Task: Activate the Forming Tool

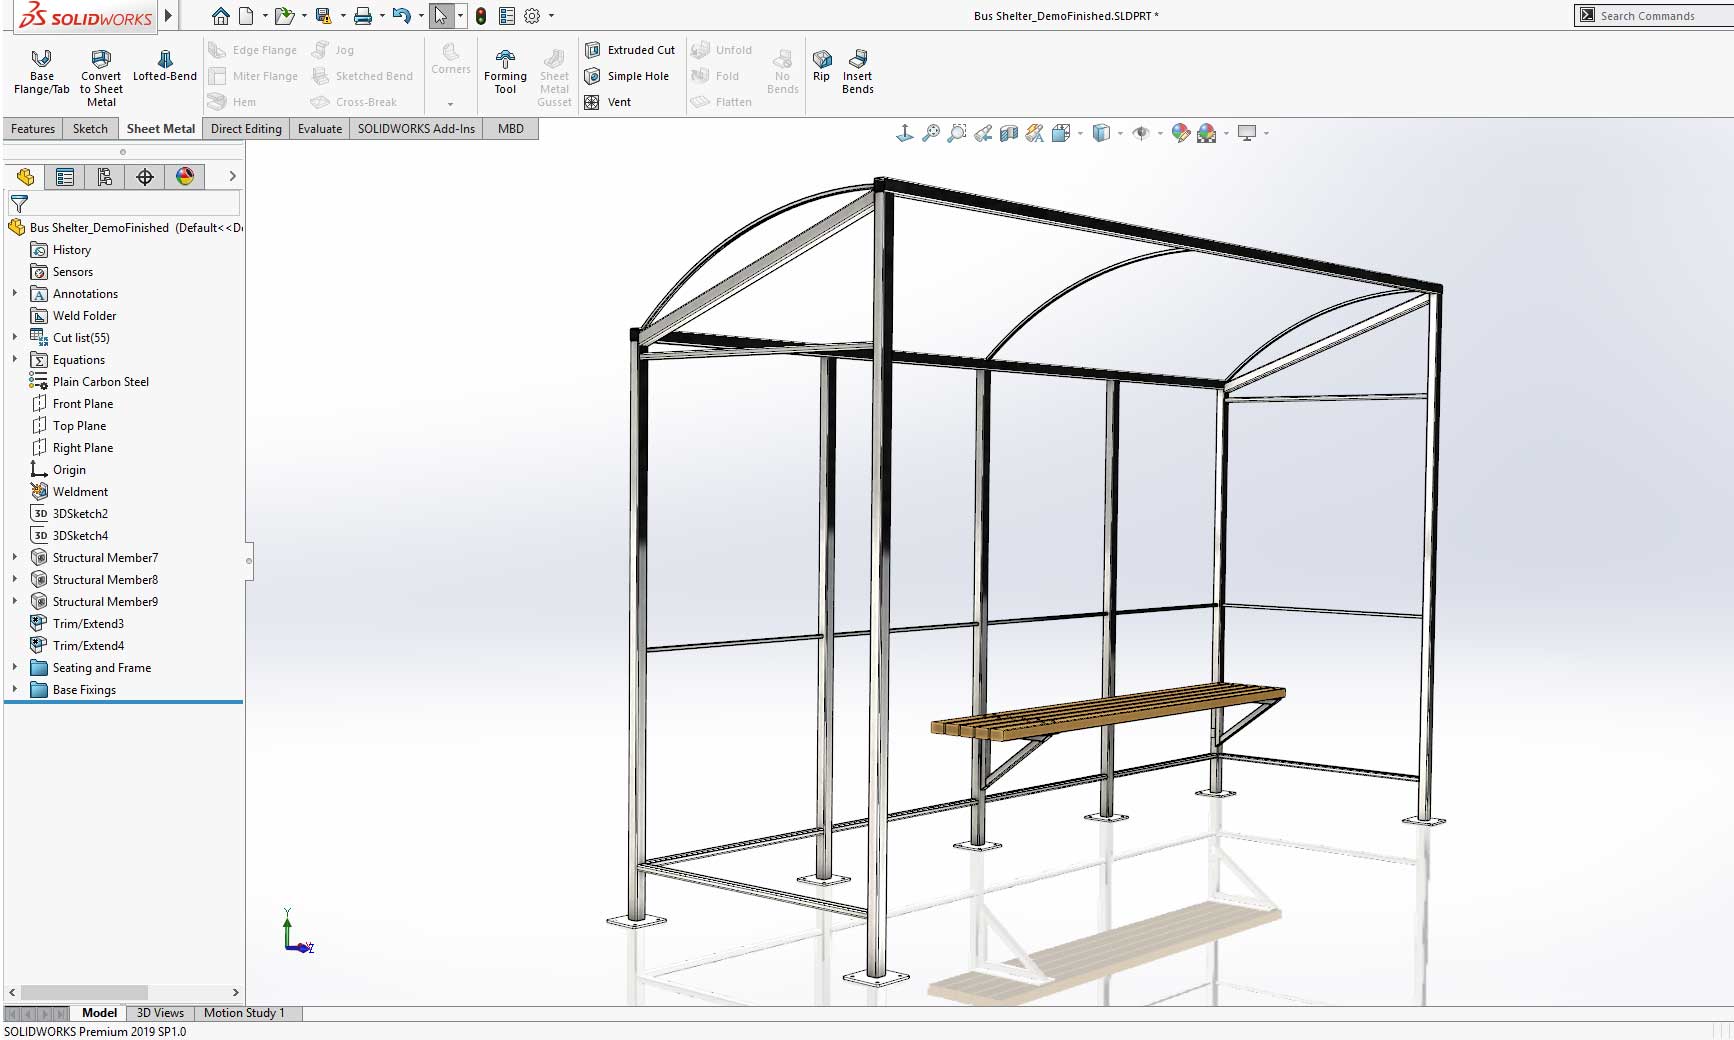Action: [x=505, y=72]
